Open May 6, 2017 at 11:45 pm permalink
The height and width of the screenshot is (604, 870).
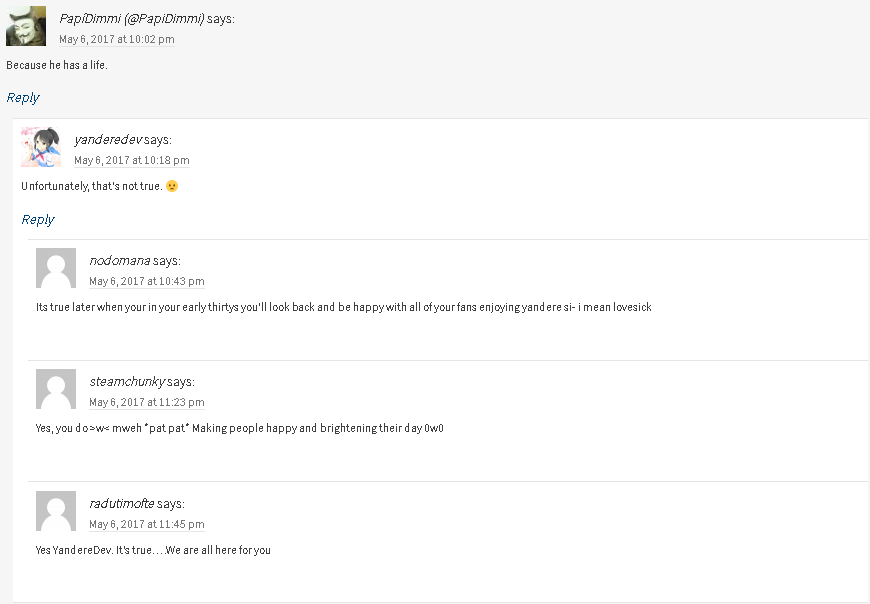click(147, 525)
